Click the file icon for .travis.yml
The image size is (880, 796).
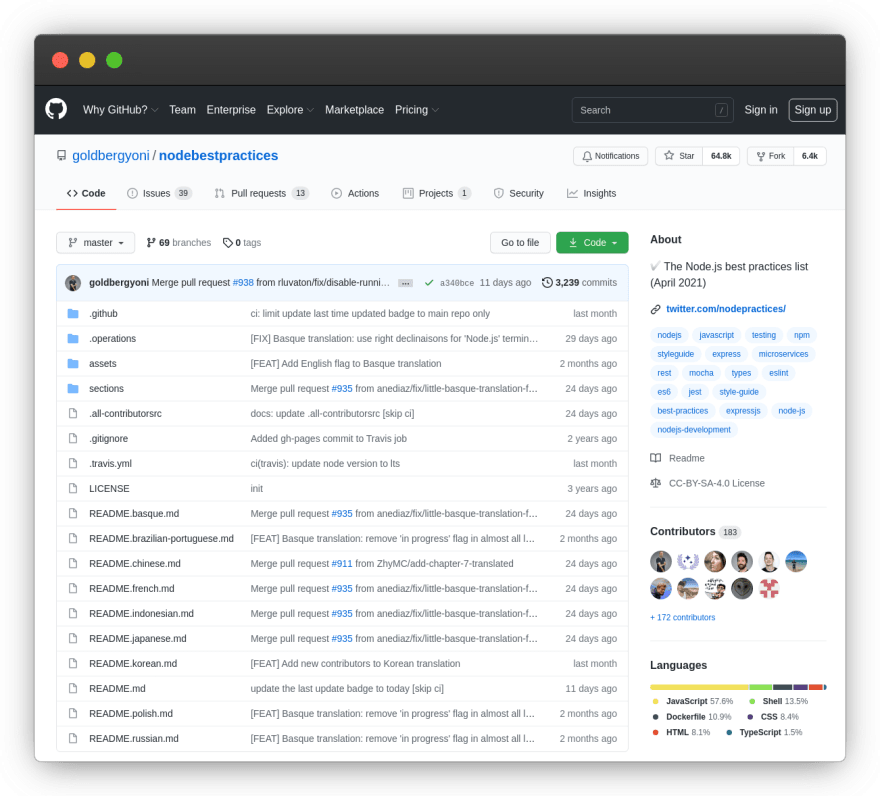click(x=73, y=463)
